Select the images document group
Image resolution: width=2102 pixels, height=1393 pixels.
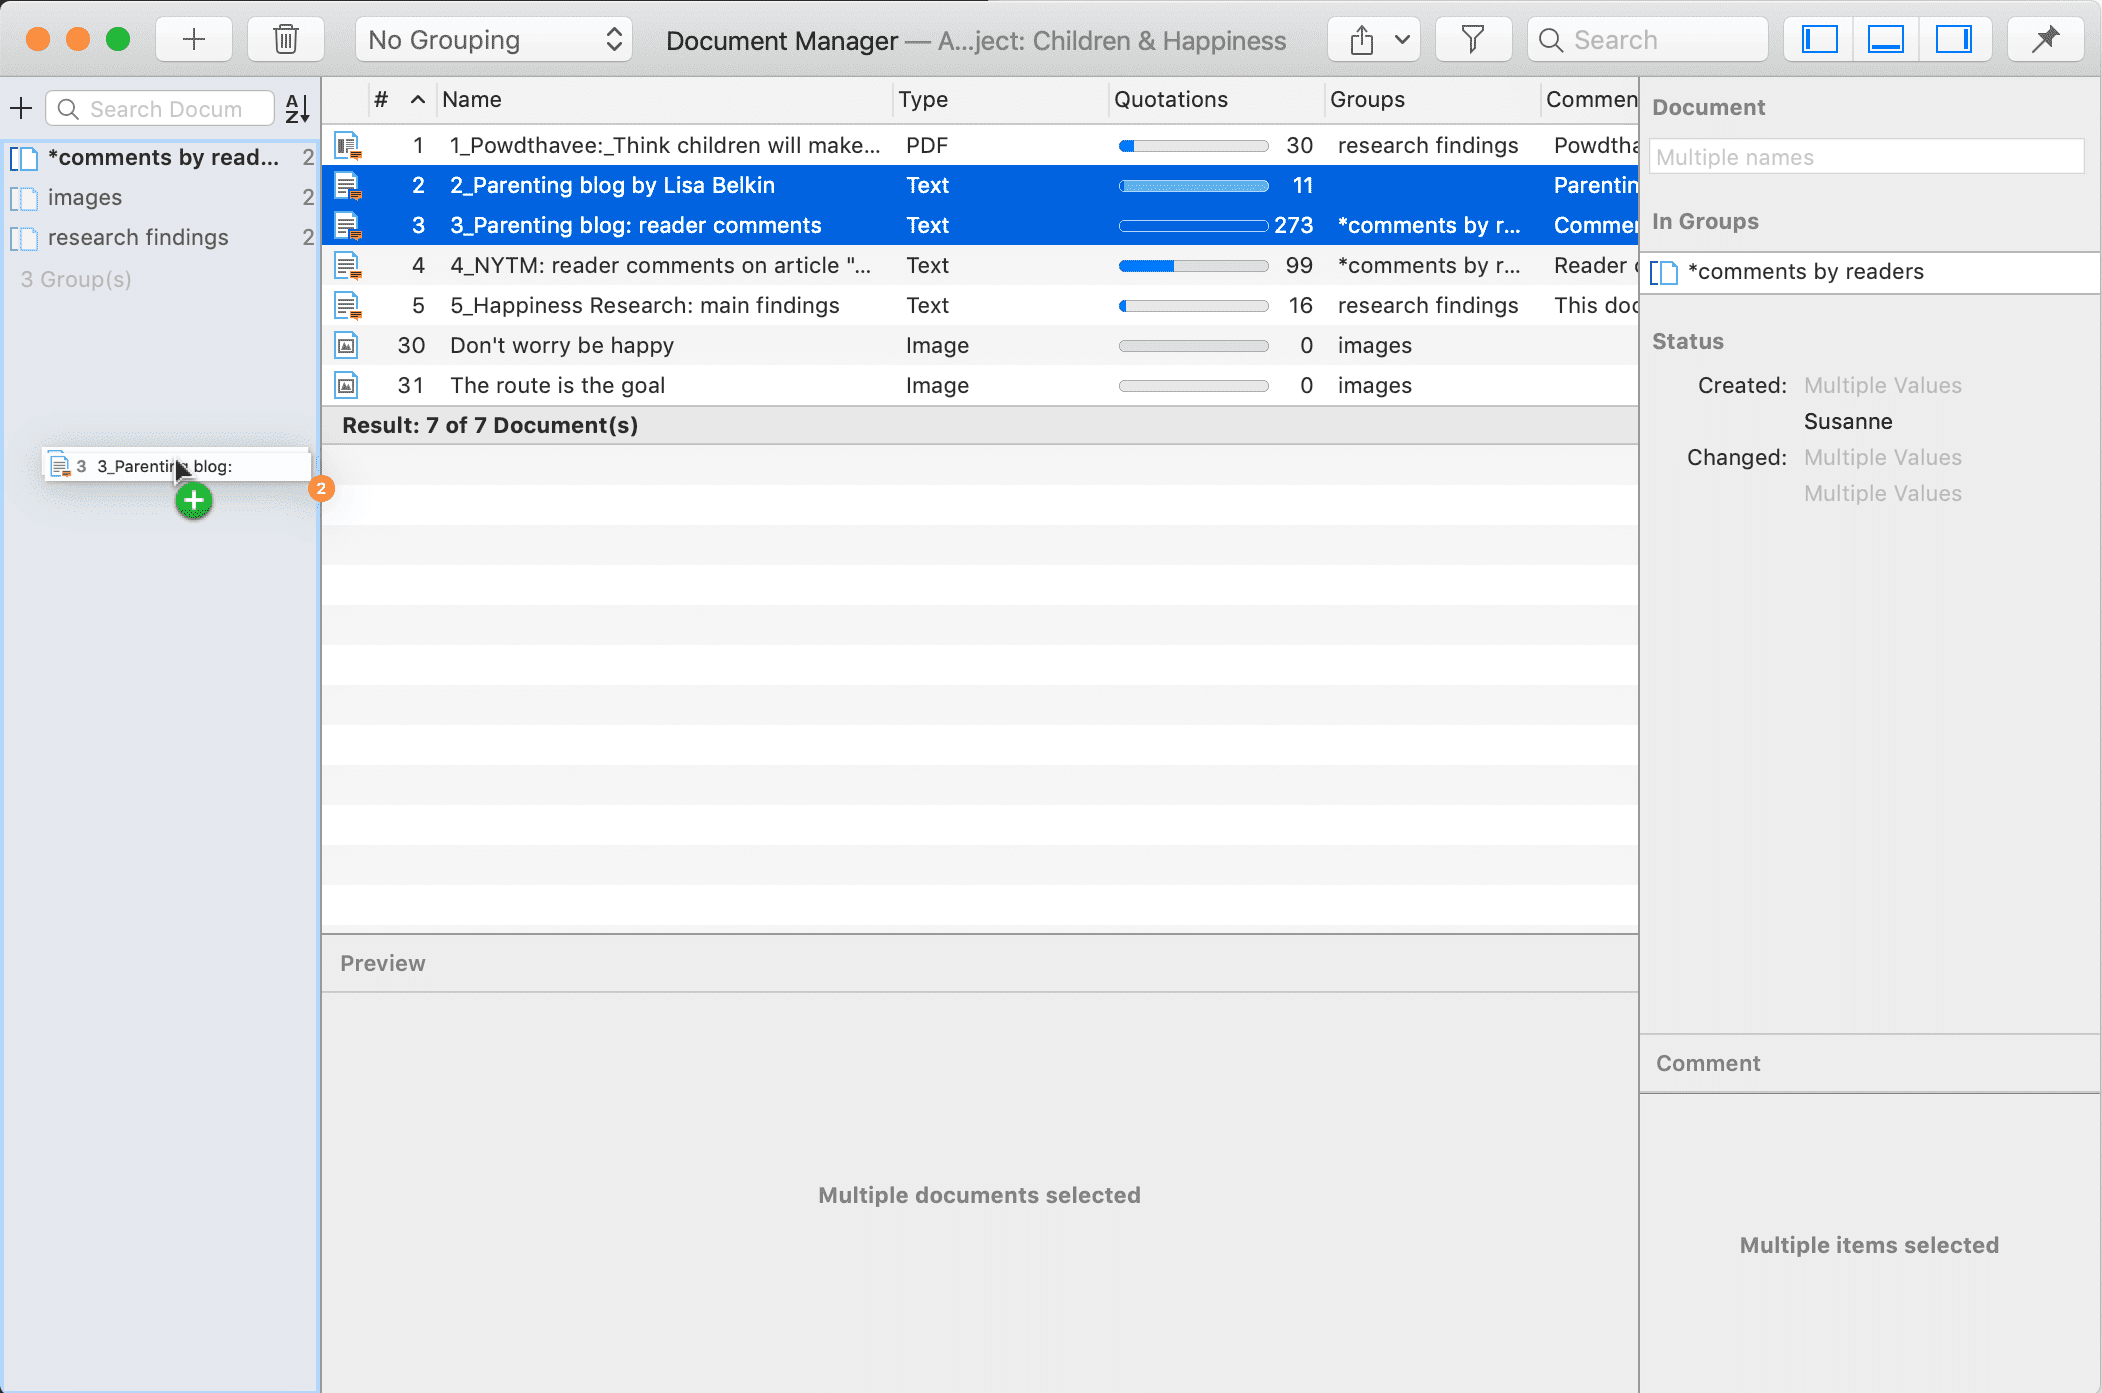coord(160,197)
